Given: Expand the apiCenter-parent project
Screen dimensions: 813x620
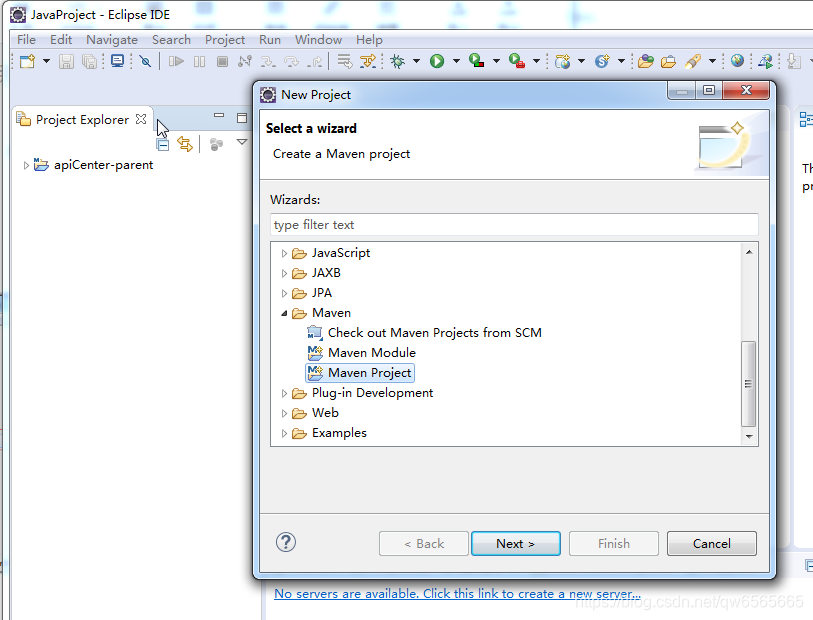Looking at the screenshot, I should pos(26,165).
